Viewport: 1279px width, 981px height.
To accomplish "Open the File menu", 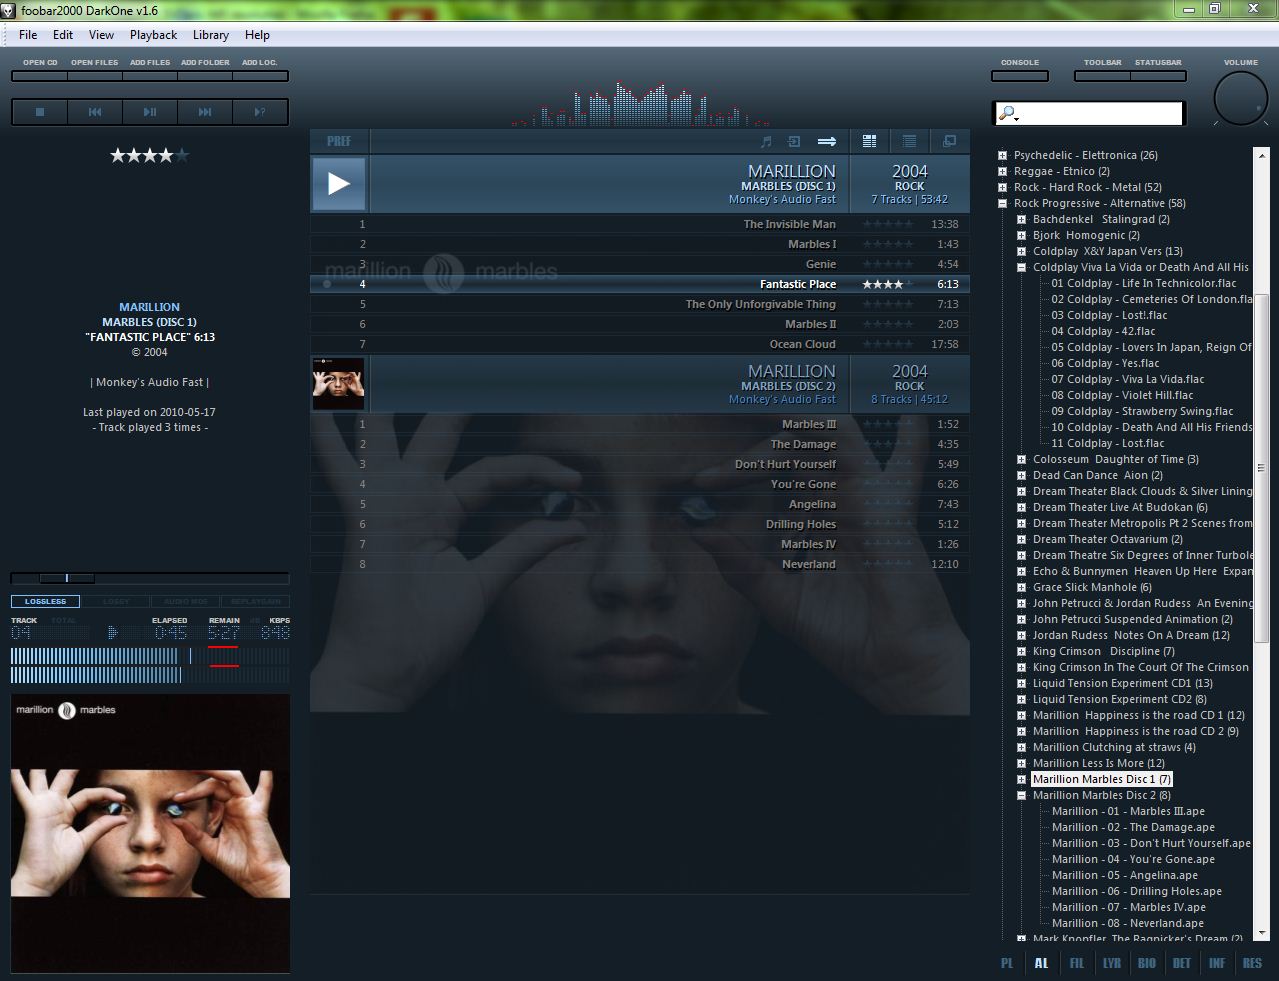I will (28, 35).
